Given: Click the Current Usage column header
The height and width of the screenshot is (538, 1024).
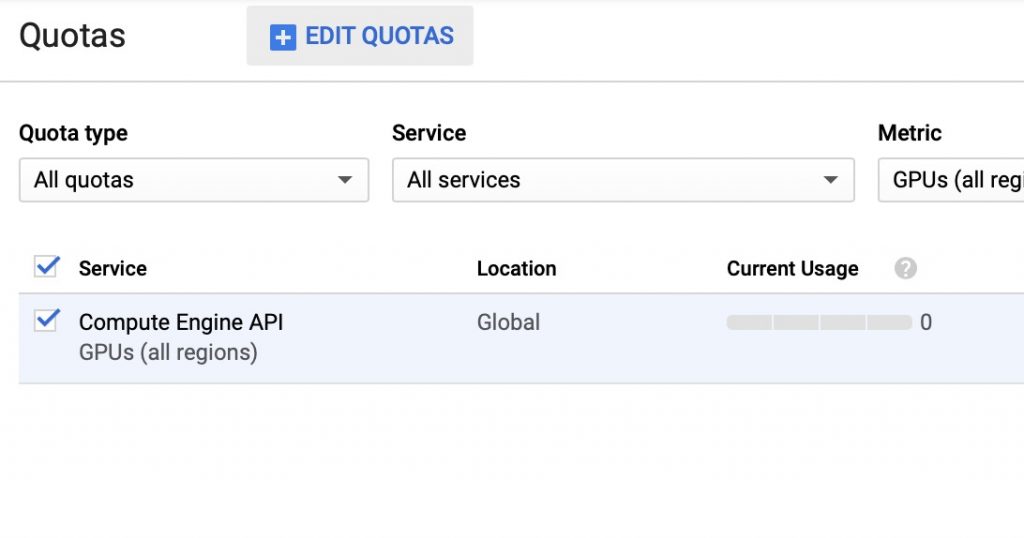Looking at the screenshot, I should coord(792,269).
